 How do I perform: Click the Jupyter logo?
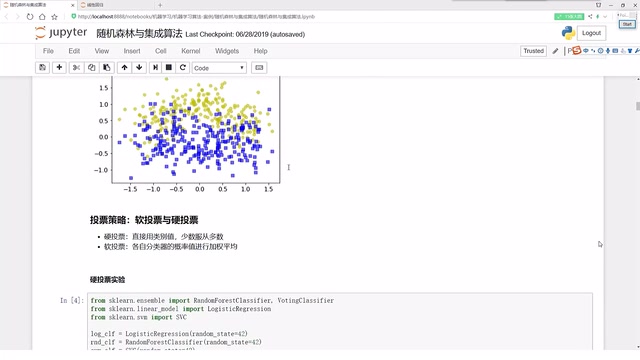click(x=61, y=33)
